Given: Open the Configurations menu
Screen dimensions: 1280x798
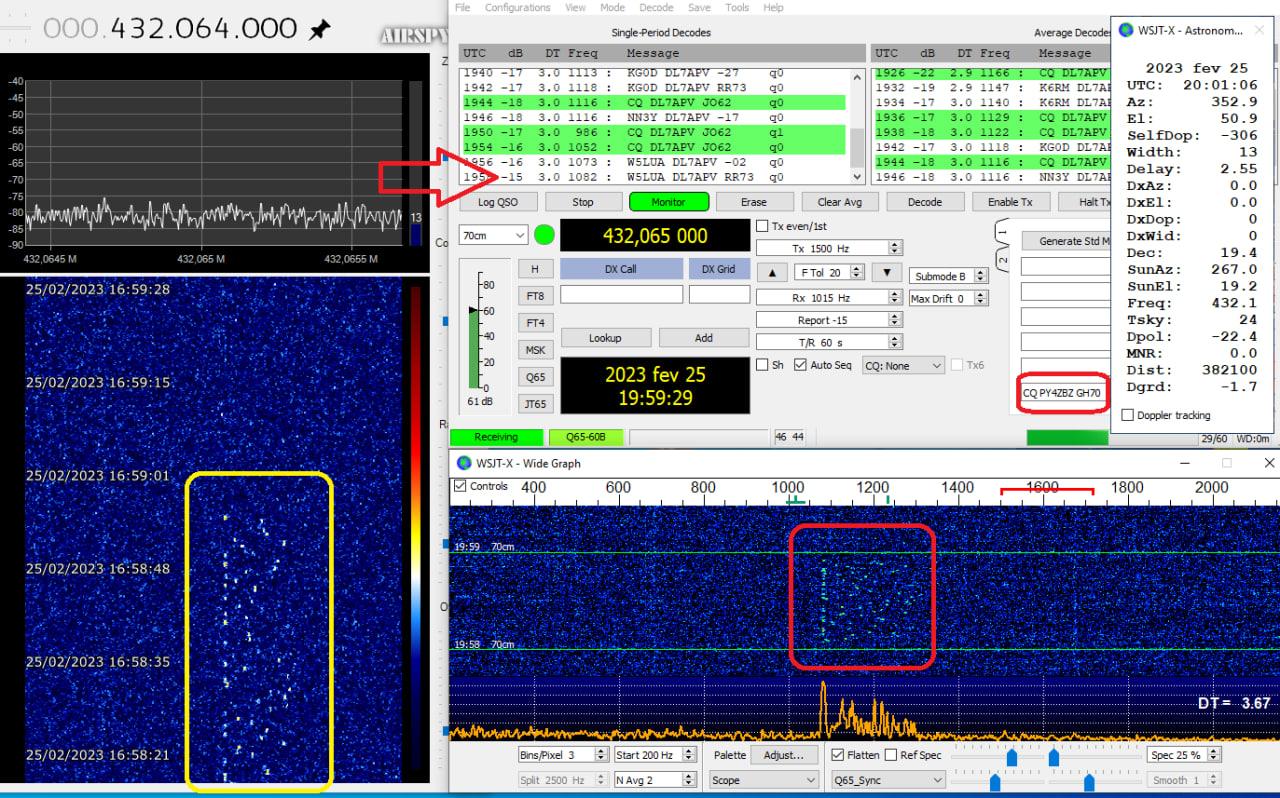Looking at the screenshot, I should tap(517, 7).
